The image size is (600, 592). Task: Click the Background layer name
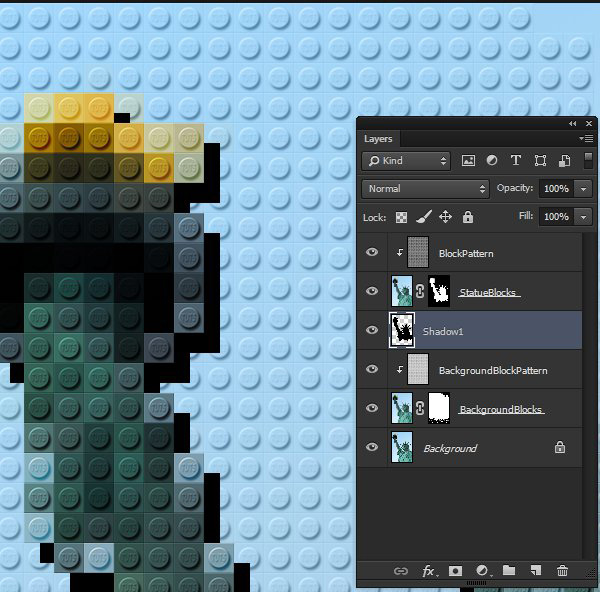tap(450, 448)
